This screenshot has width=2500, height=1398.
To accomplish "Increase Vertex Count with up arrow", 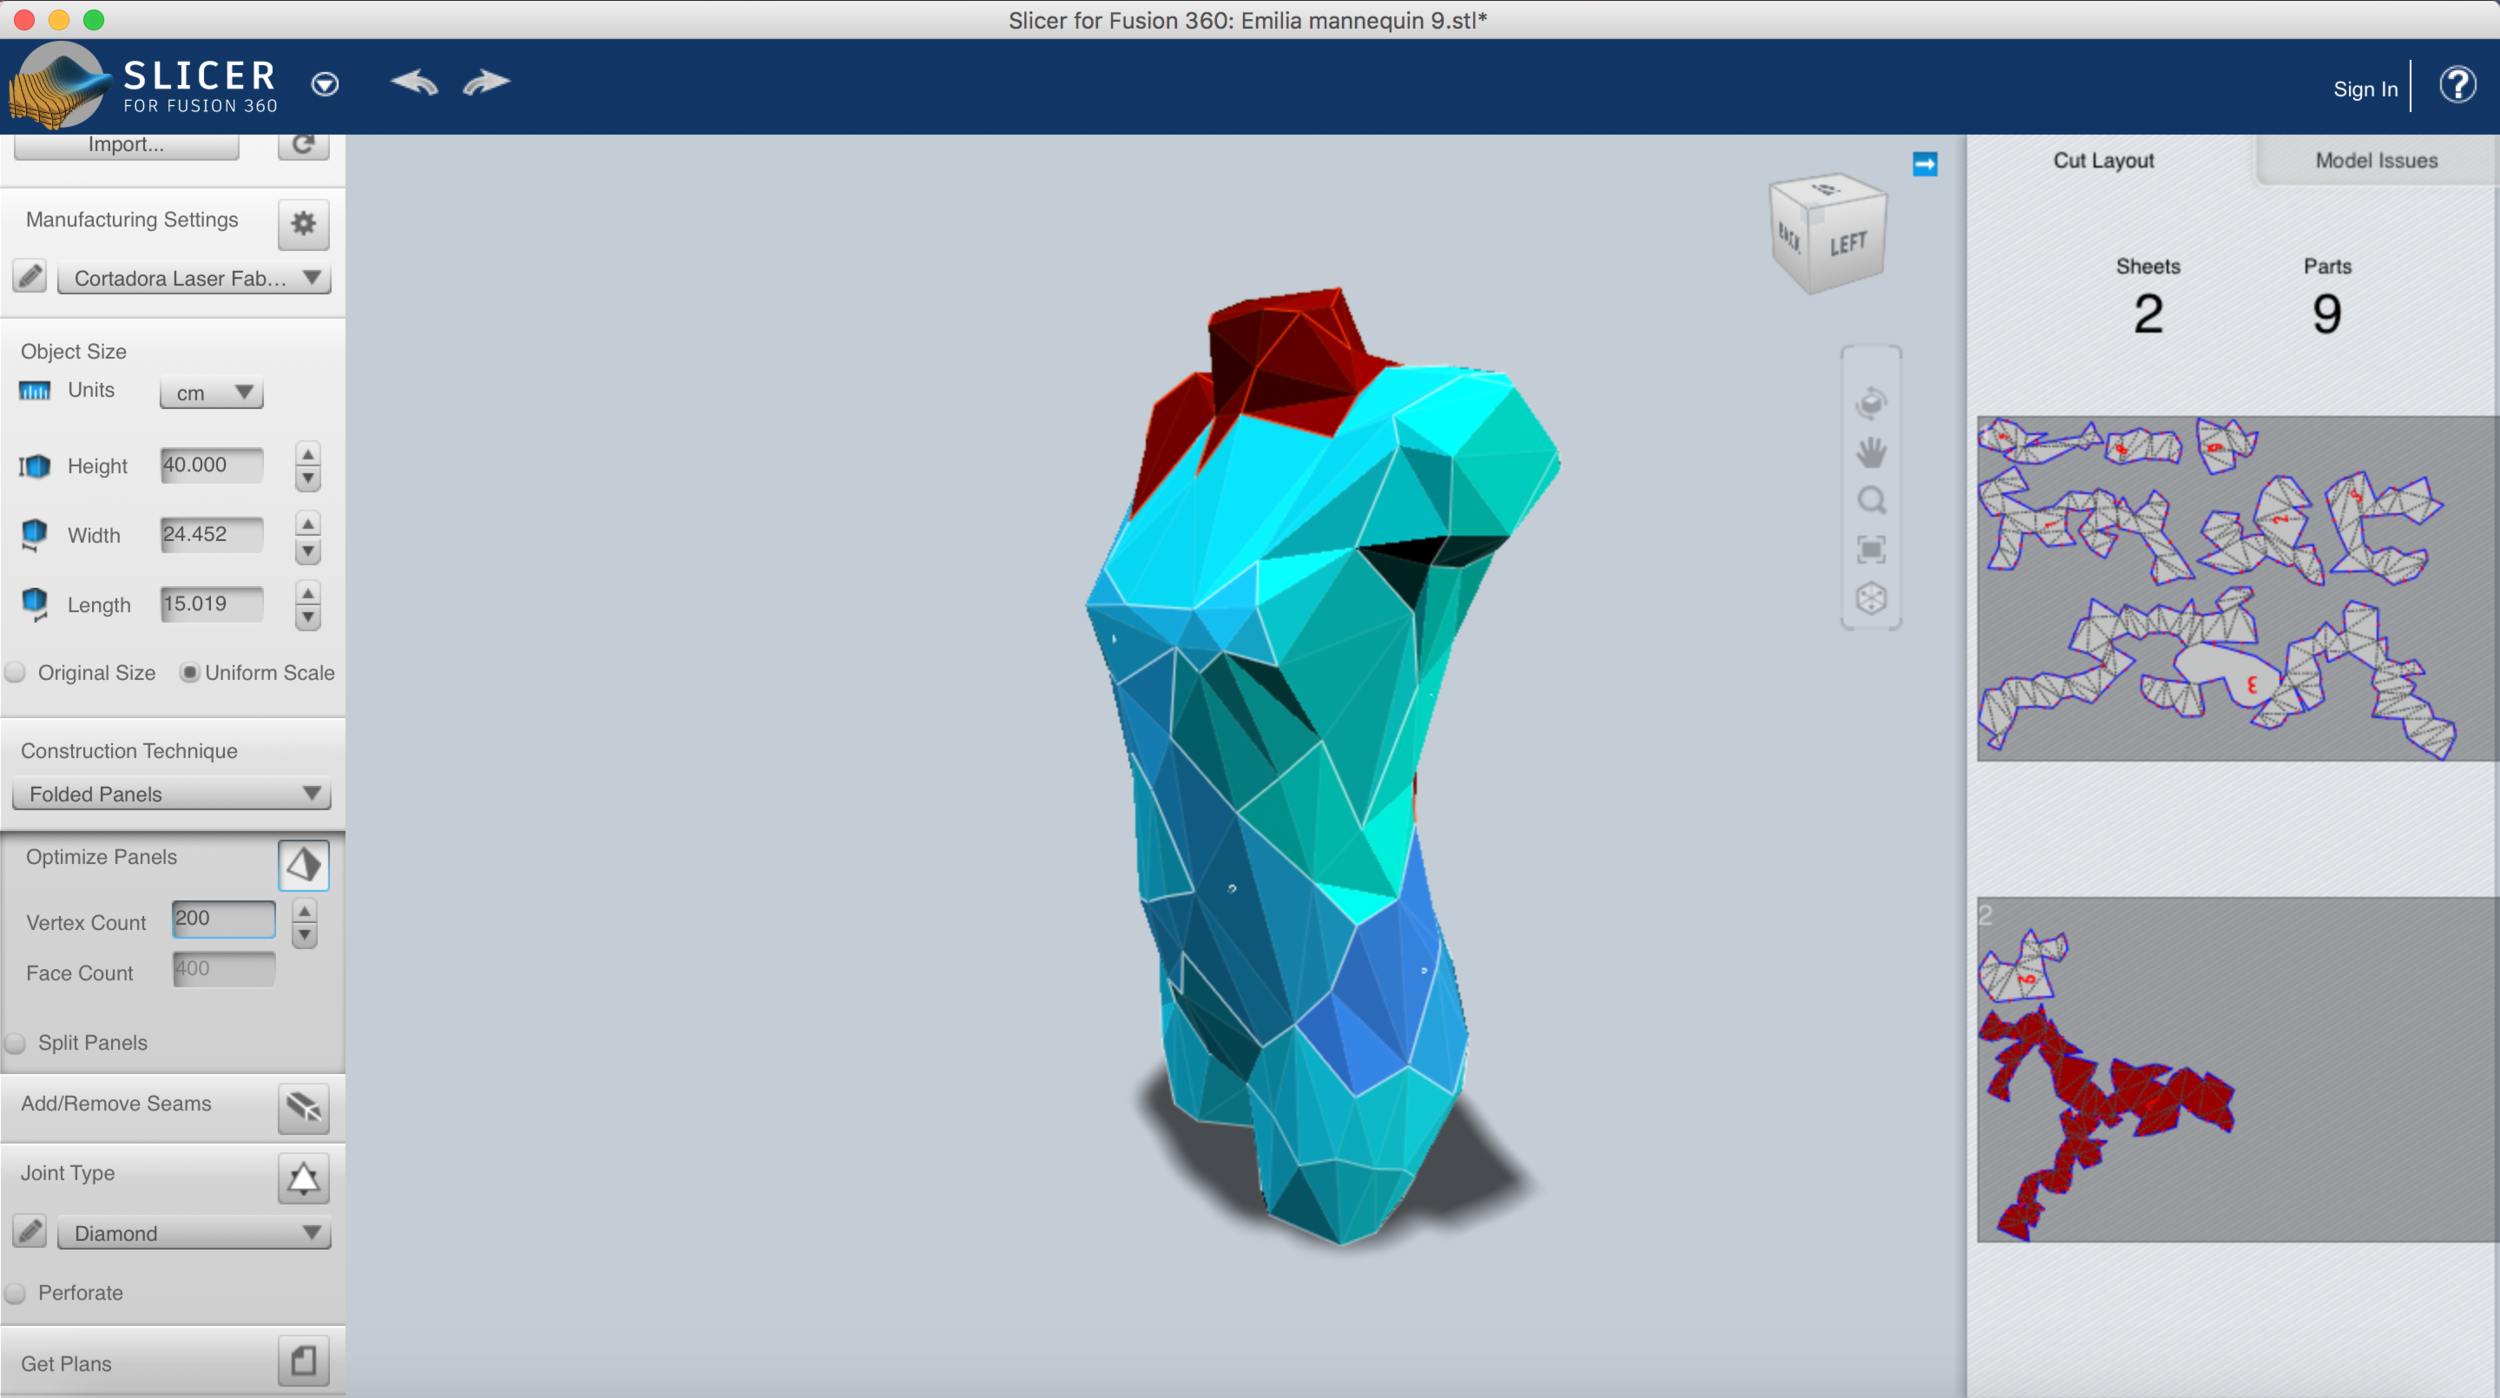I will [304, 910].
